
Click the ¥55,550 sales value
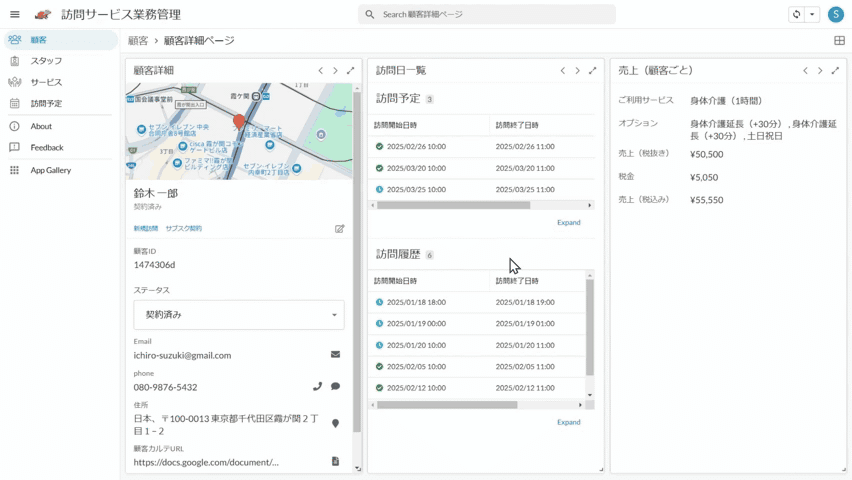706,200
